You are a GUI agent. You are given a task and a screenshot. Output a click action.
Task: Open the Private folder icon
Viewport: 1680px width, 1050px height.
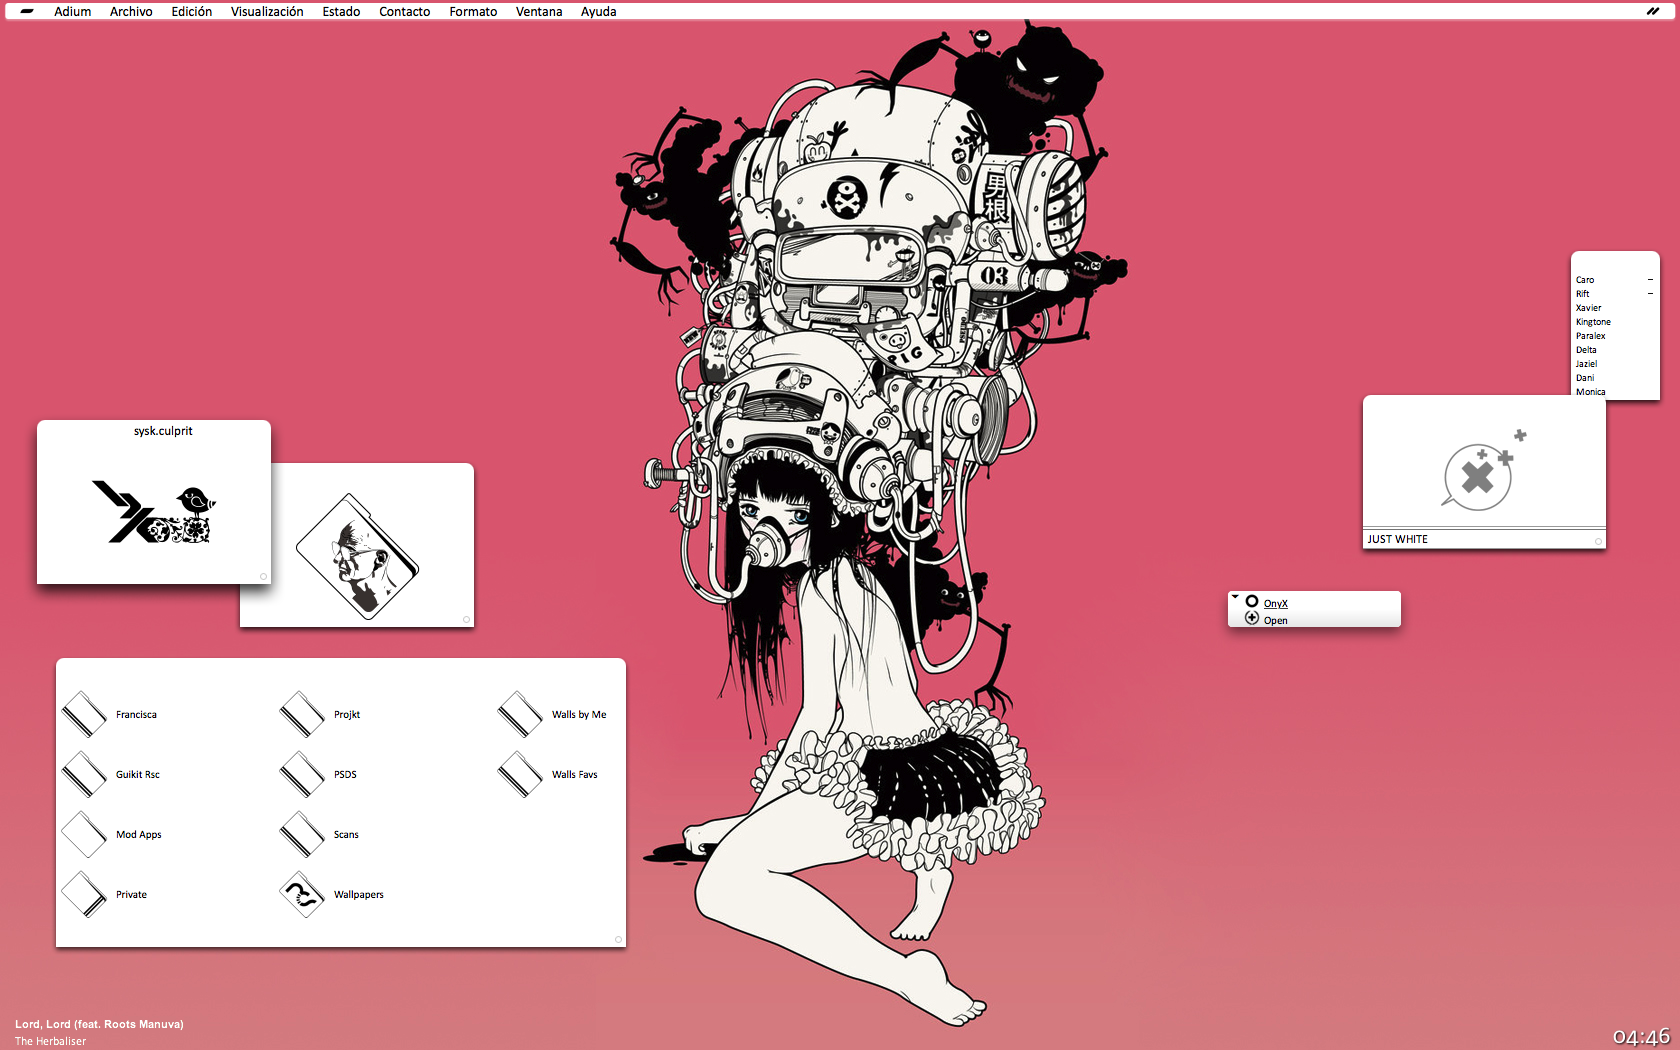[x=84, y=894]
